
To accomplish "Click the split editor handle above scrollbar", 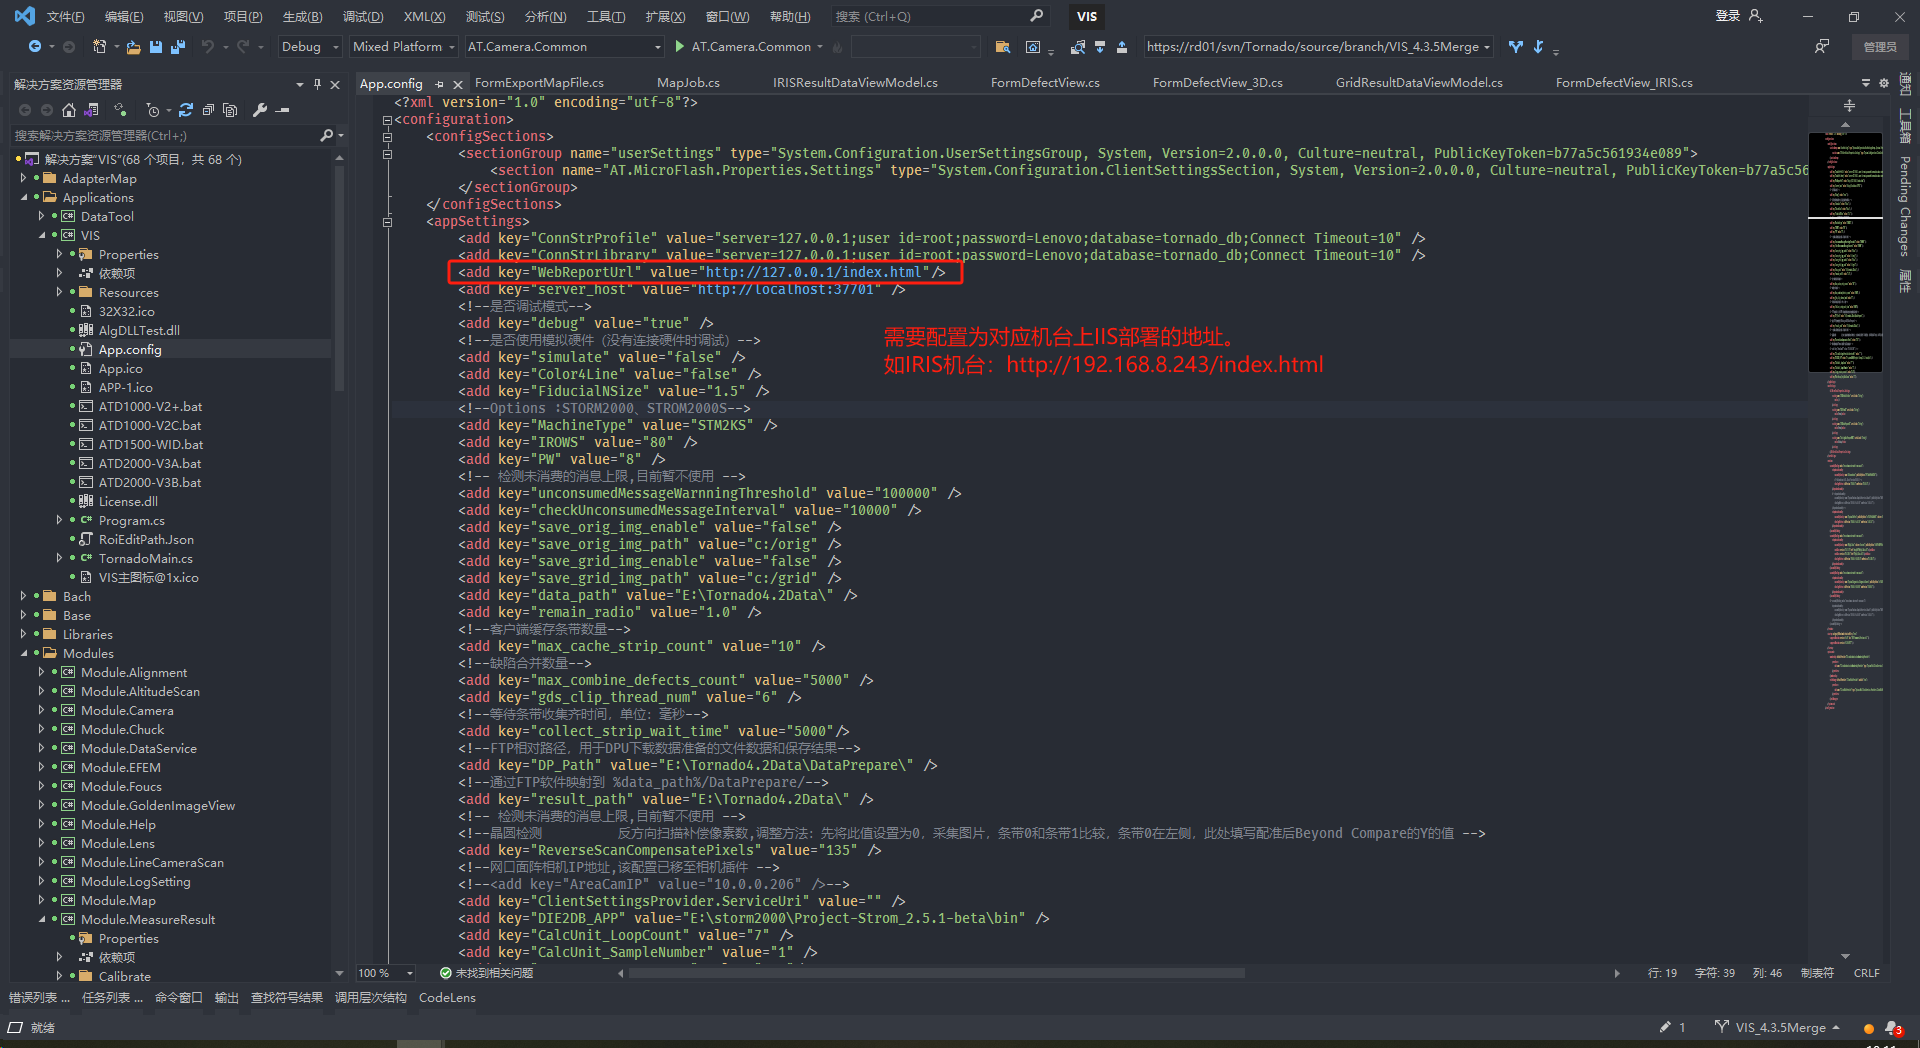I will click(x=1849, y=105).
